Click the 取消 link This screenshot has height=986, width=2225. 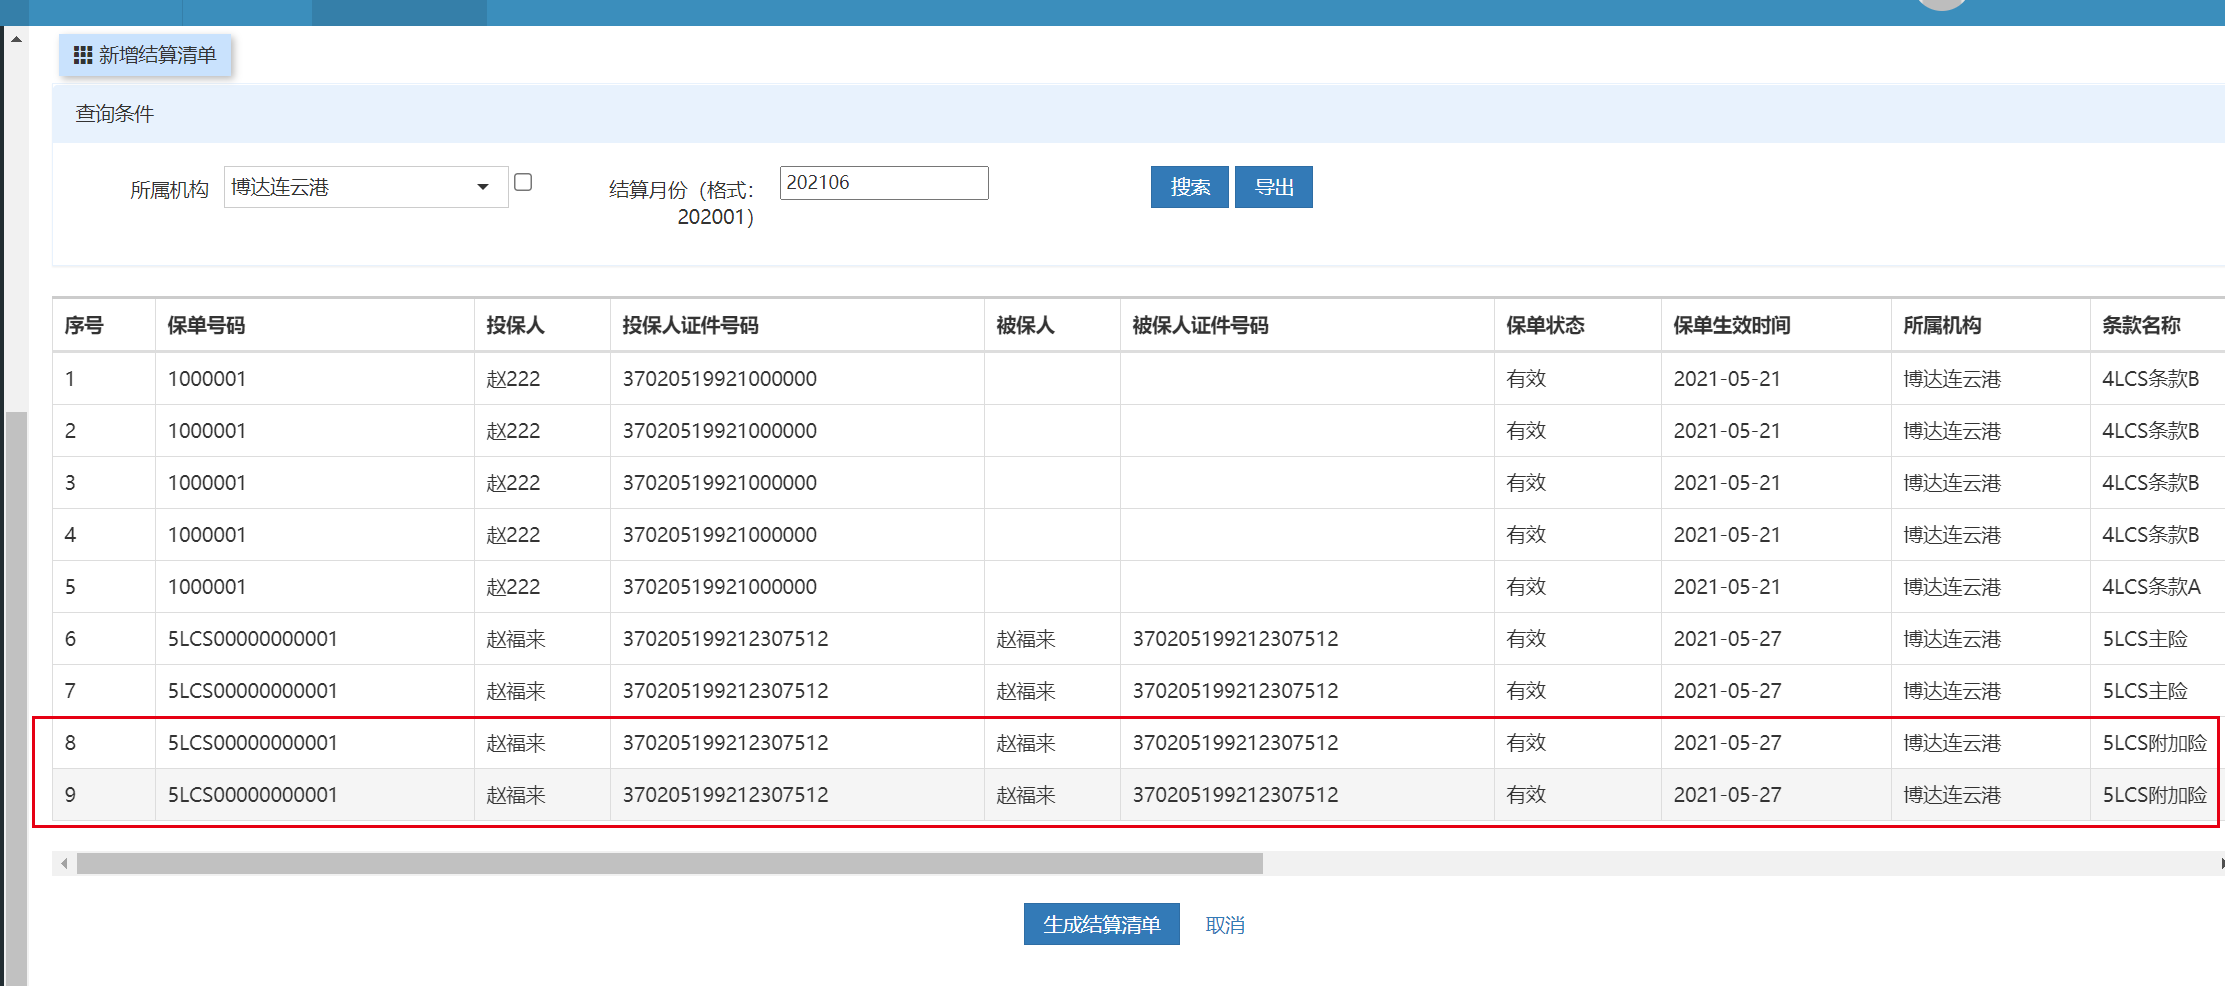[1225, 925]
